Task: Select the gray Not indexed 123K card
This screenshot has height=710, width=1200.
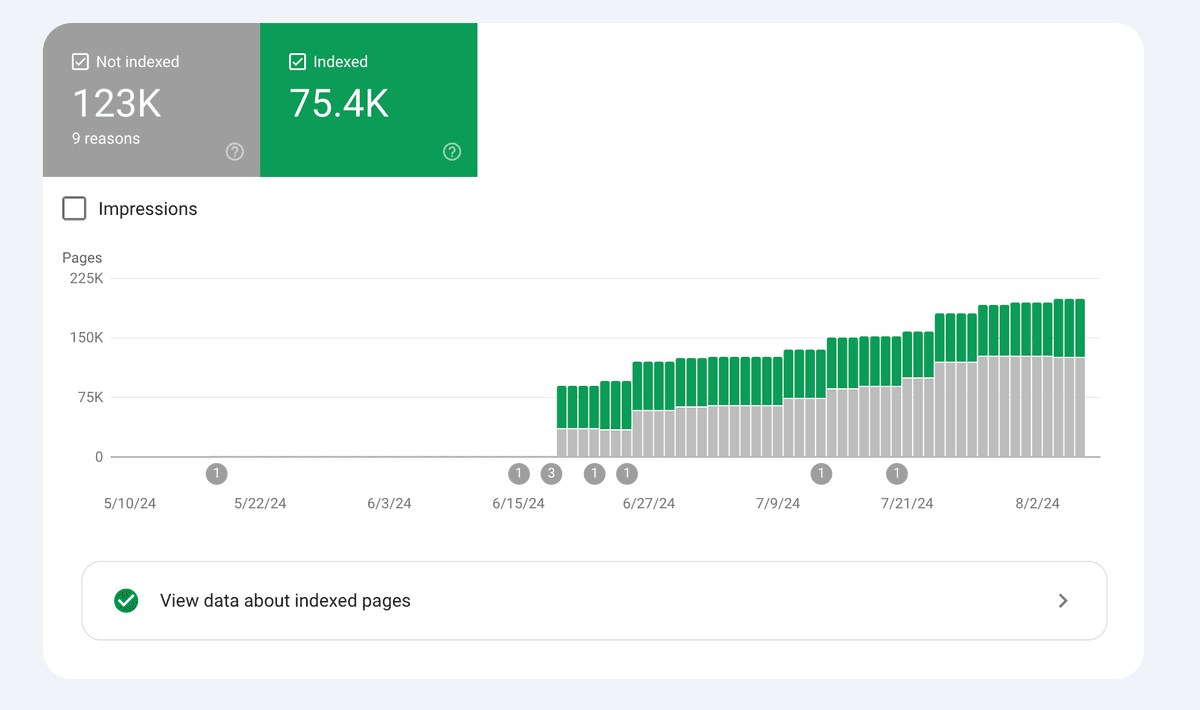Action: pos(151,100)
